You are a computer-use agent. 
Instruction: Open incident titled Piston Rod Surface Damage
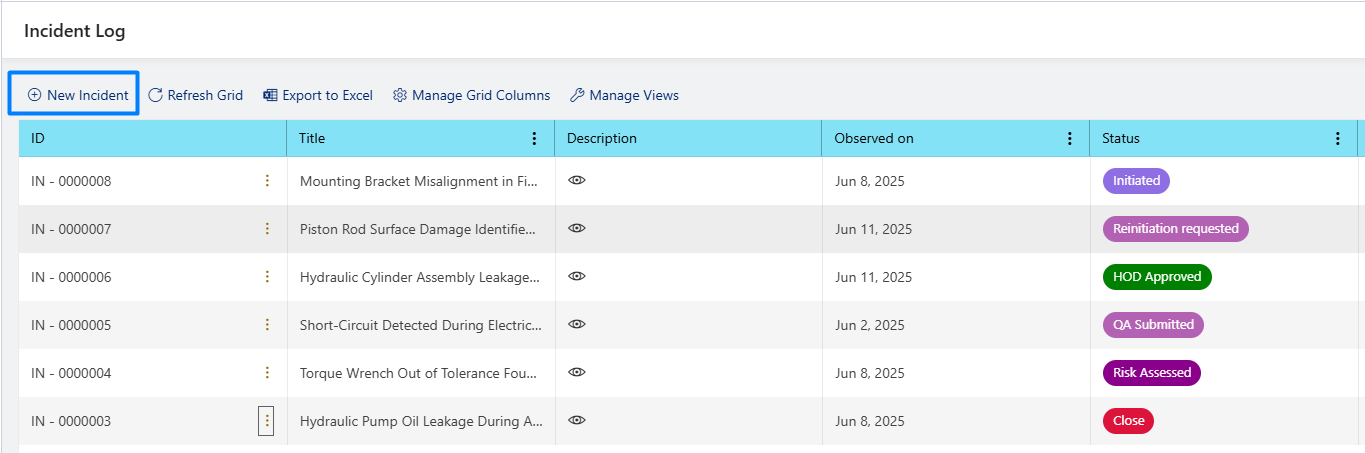click(420, 229)
